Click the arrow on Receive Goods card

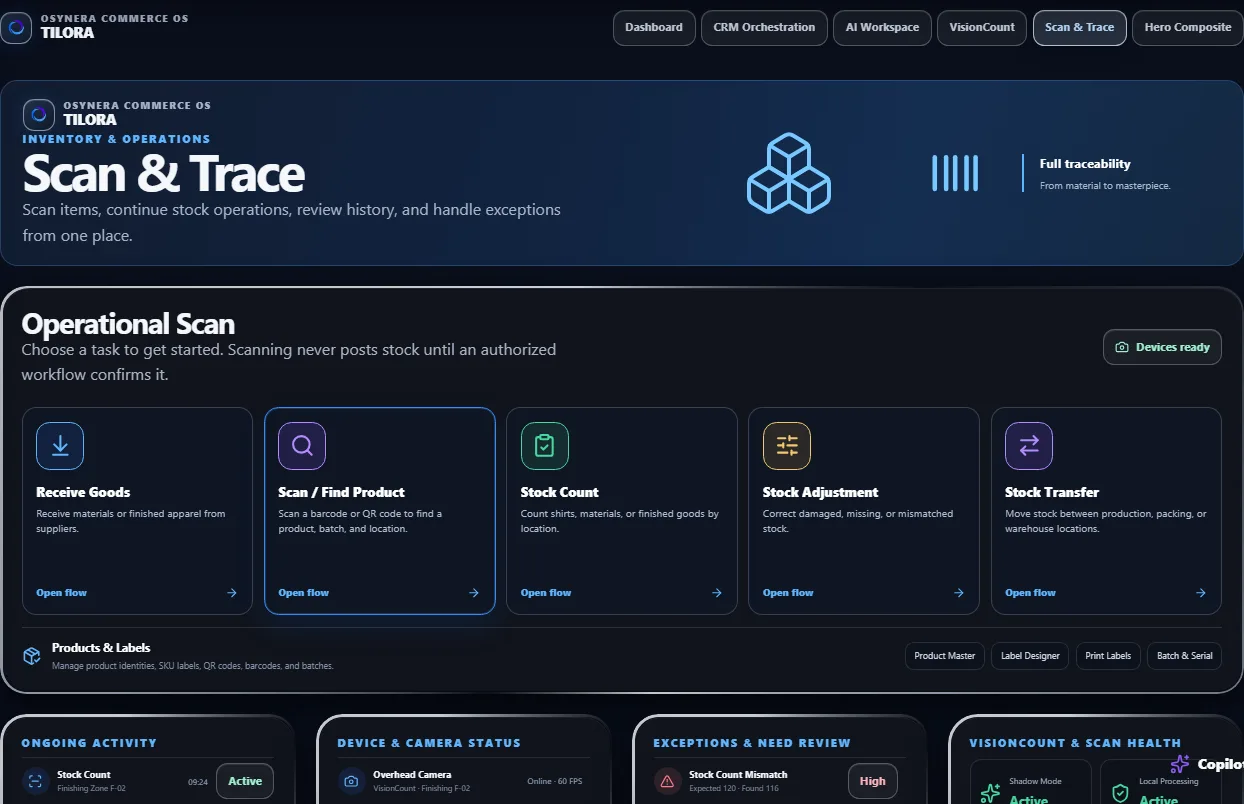tap(232, 593)
